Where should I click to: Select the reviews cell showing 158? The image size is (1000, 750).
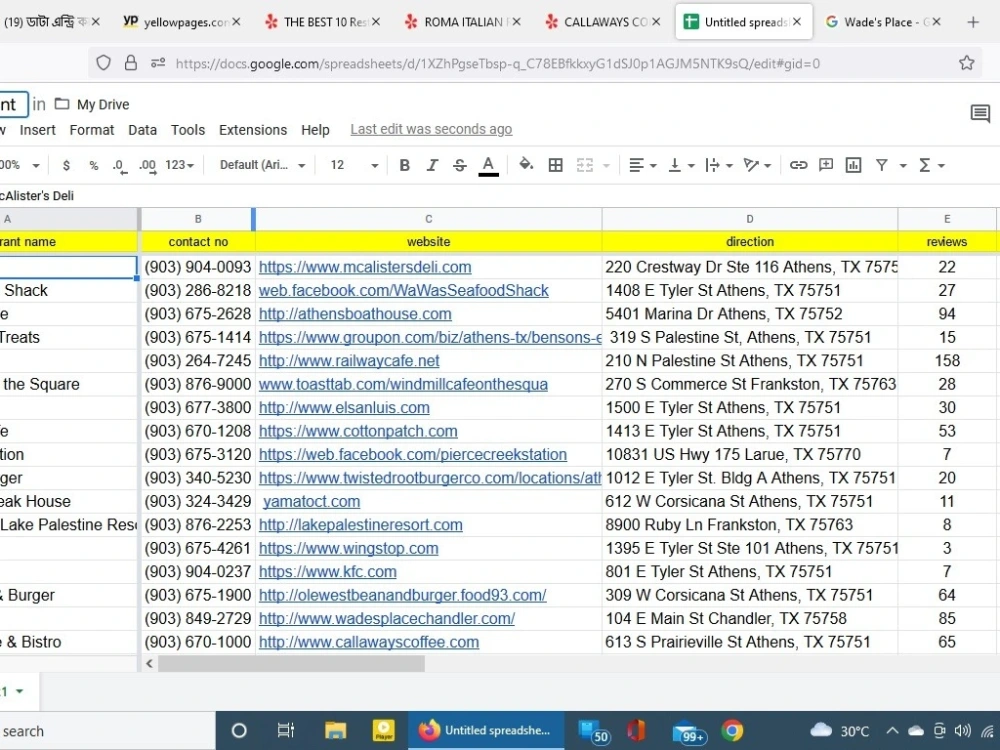point(946,361)
